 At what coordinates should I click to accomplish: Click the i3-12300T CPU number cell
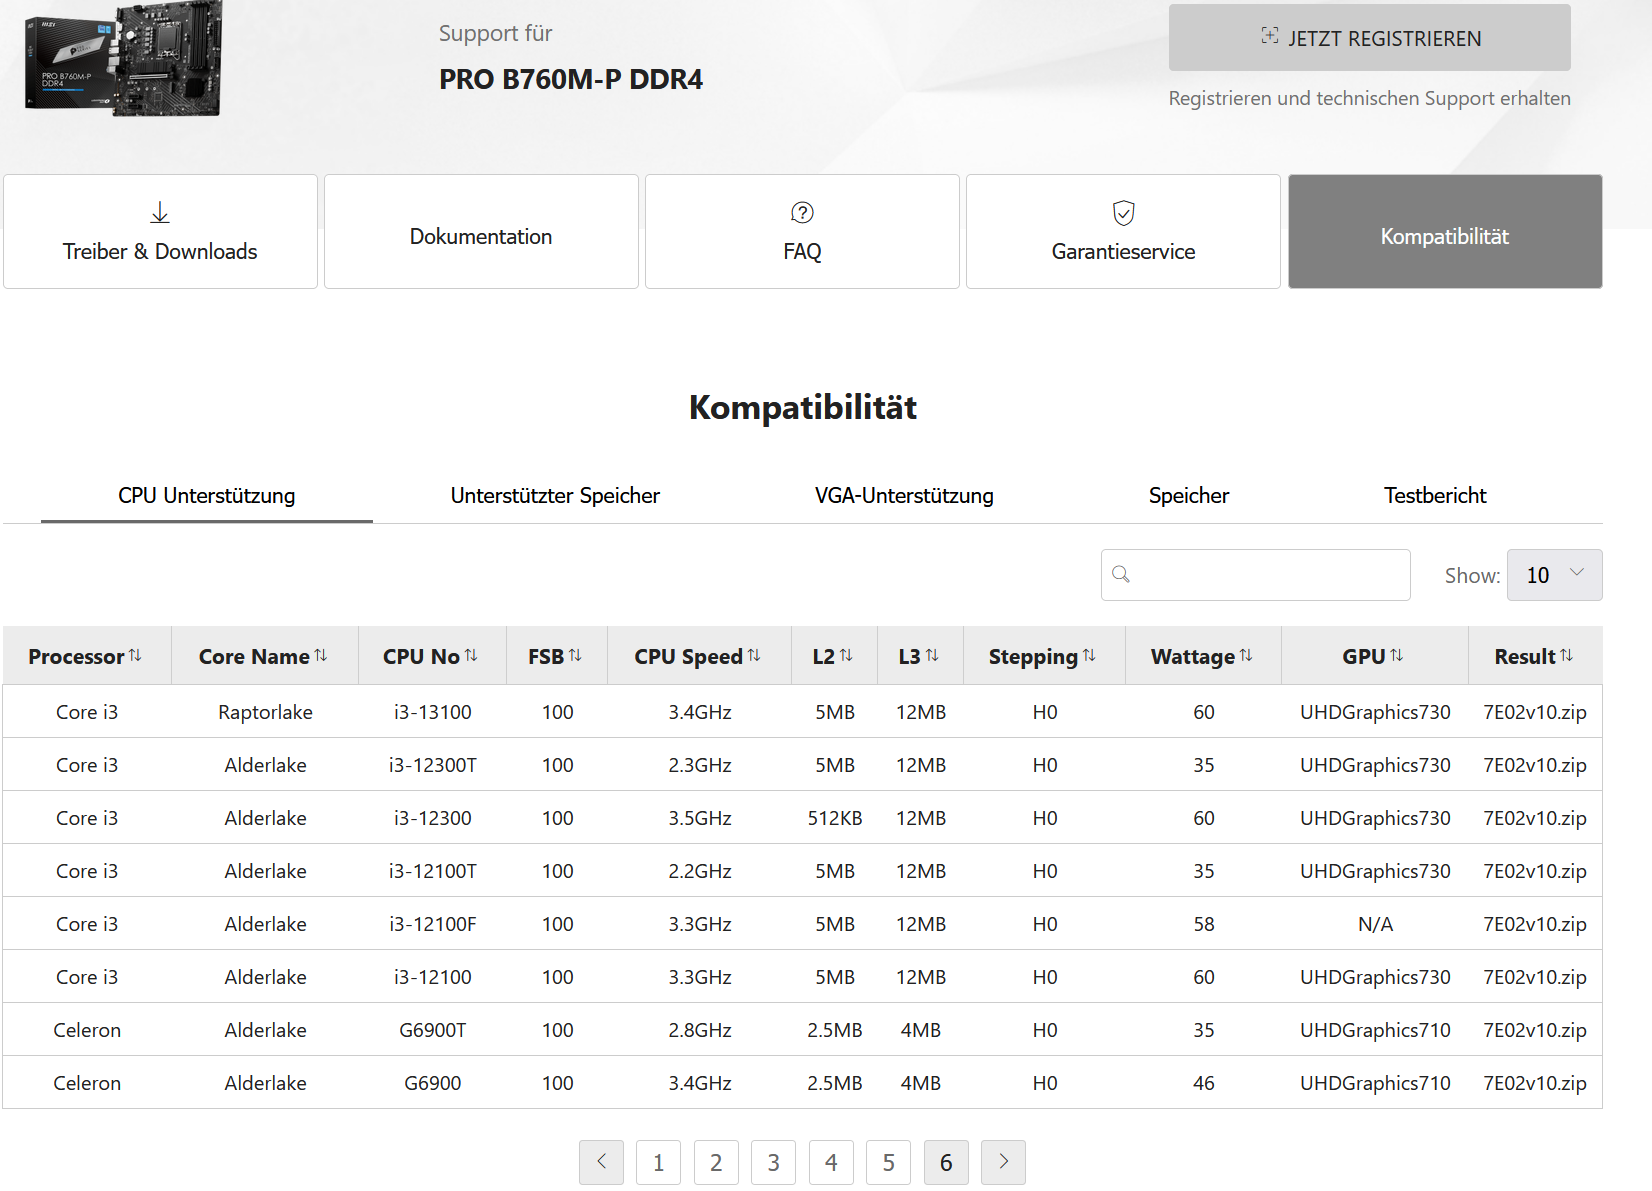click(x=433, y=765)
